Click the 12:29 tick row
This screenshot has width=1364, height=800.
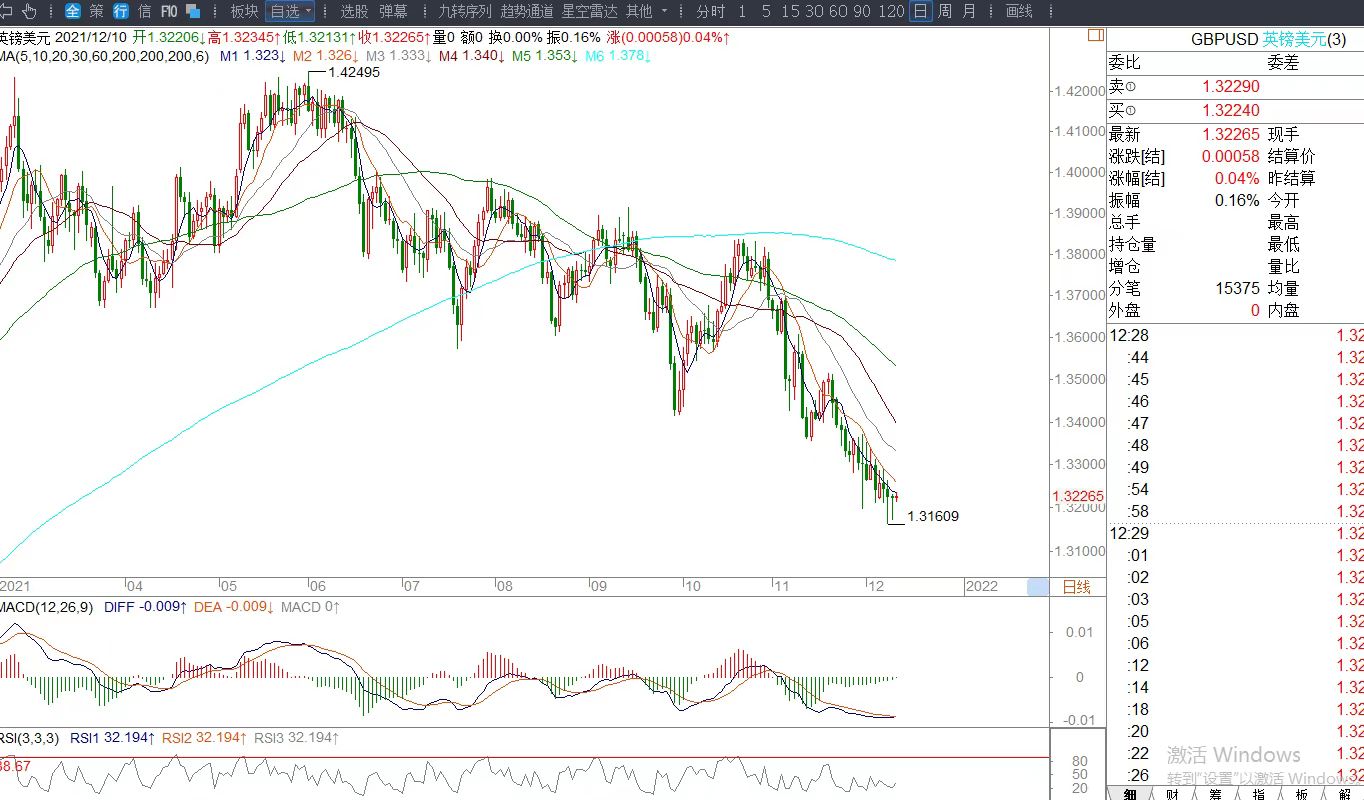(1236, 533)
